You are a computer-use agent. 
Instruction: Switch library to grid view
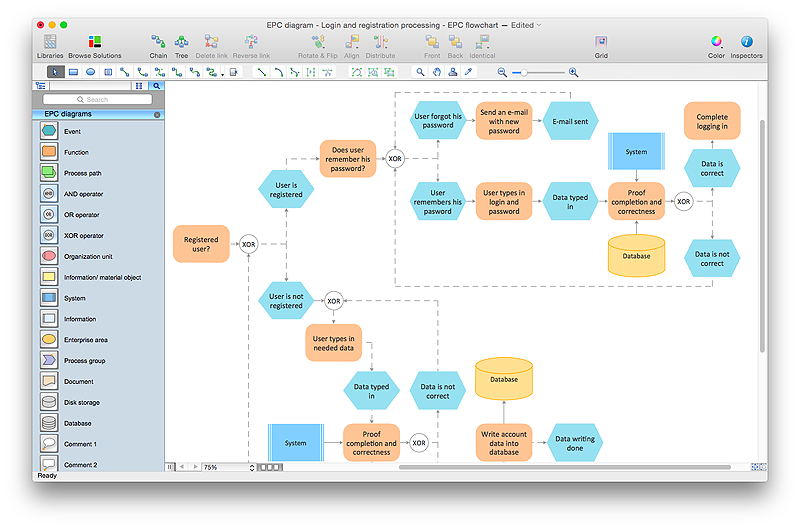(x=140, y=86)
